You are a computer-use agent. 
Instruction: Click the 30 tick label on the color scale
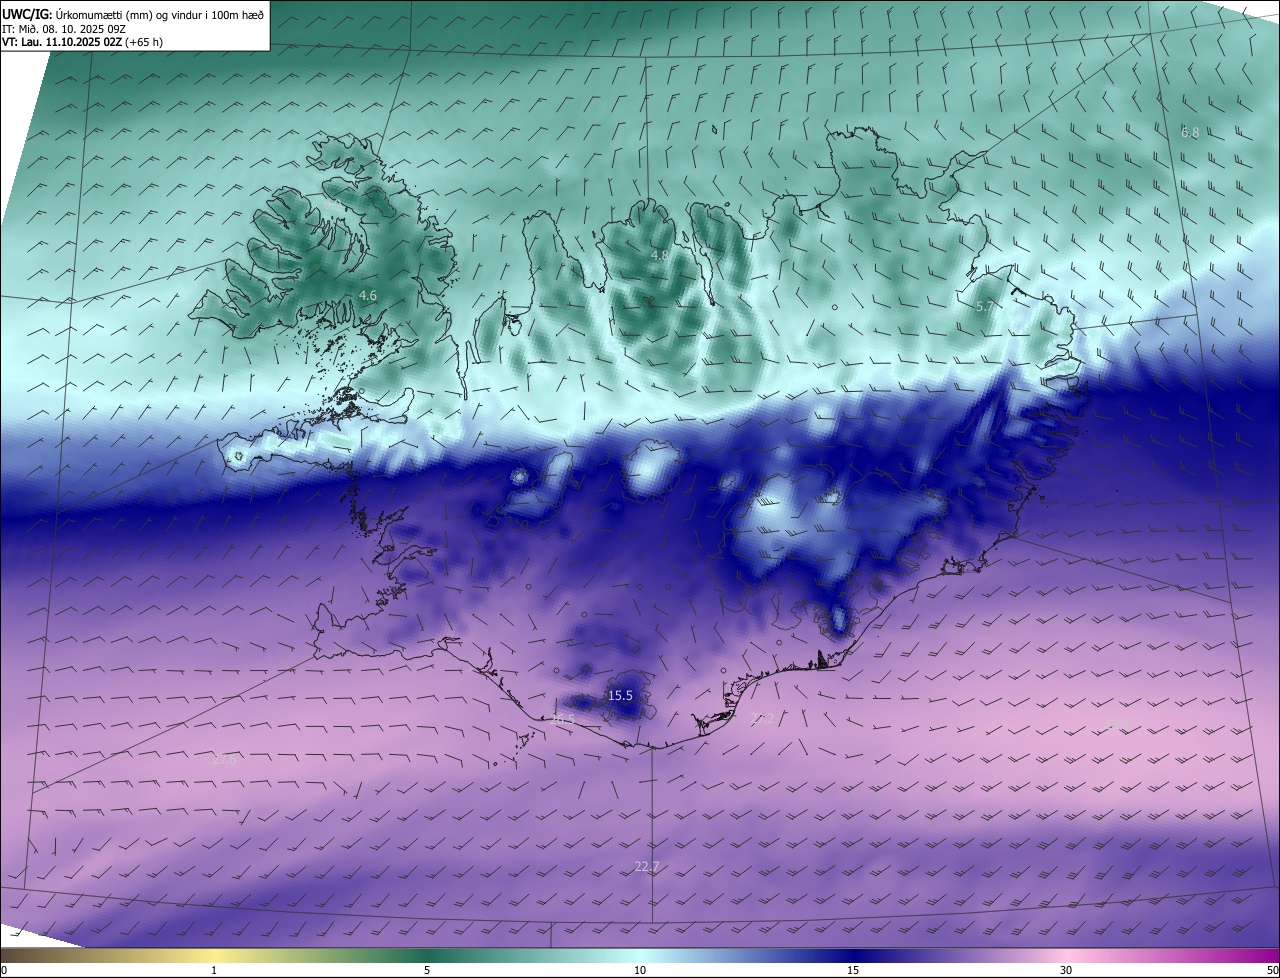(1066, 970)
